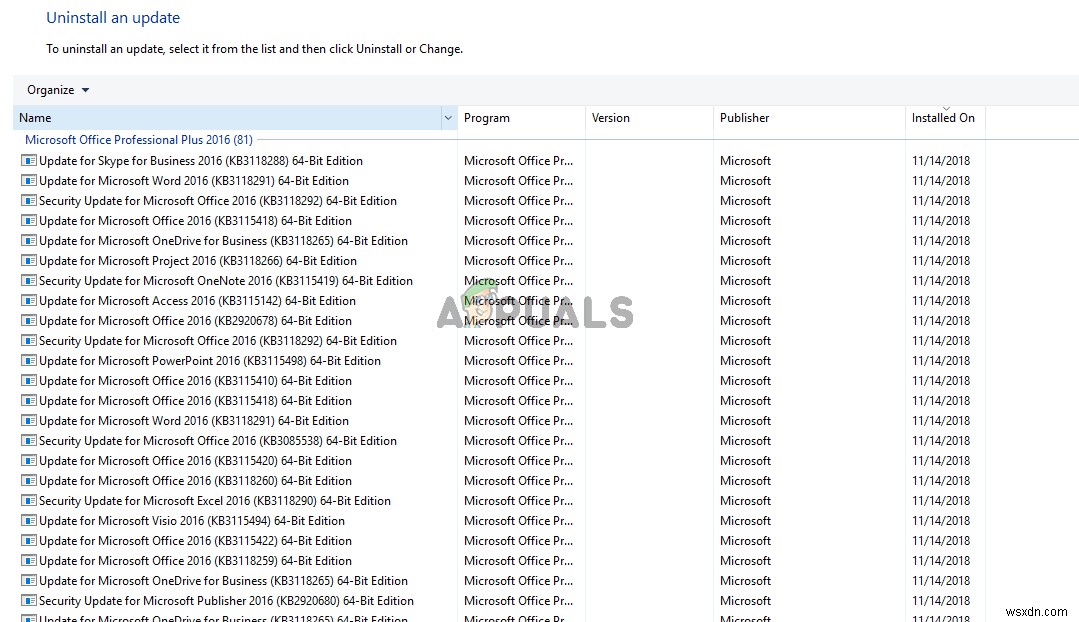Sort the list by Installed On column
Viewport: 1079px width, 622px height.
[945, 118]
